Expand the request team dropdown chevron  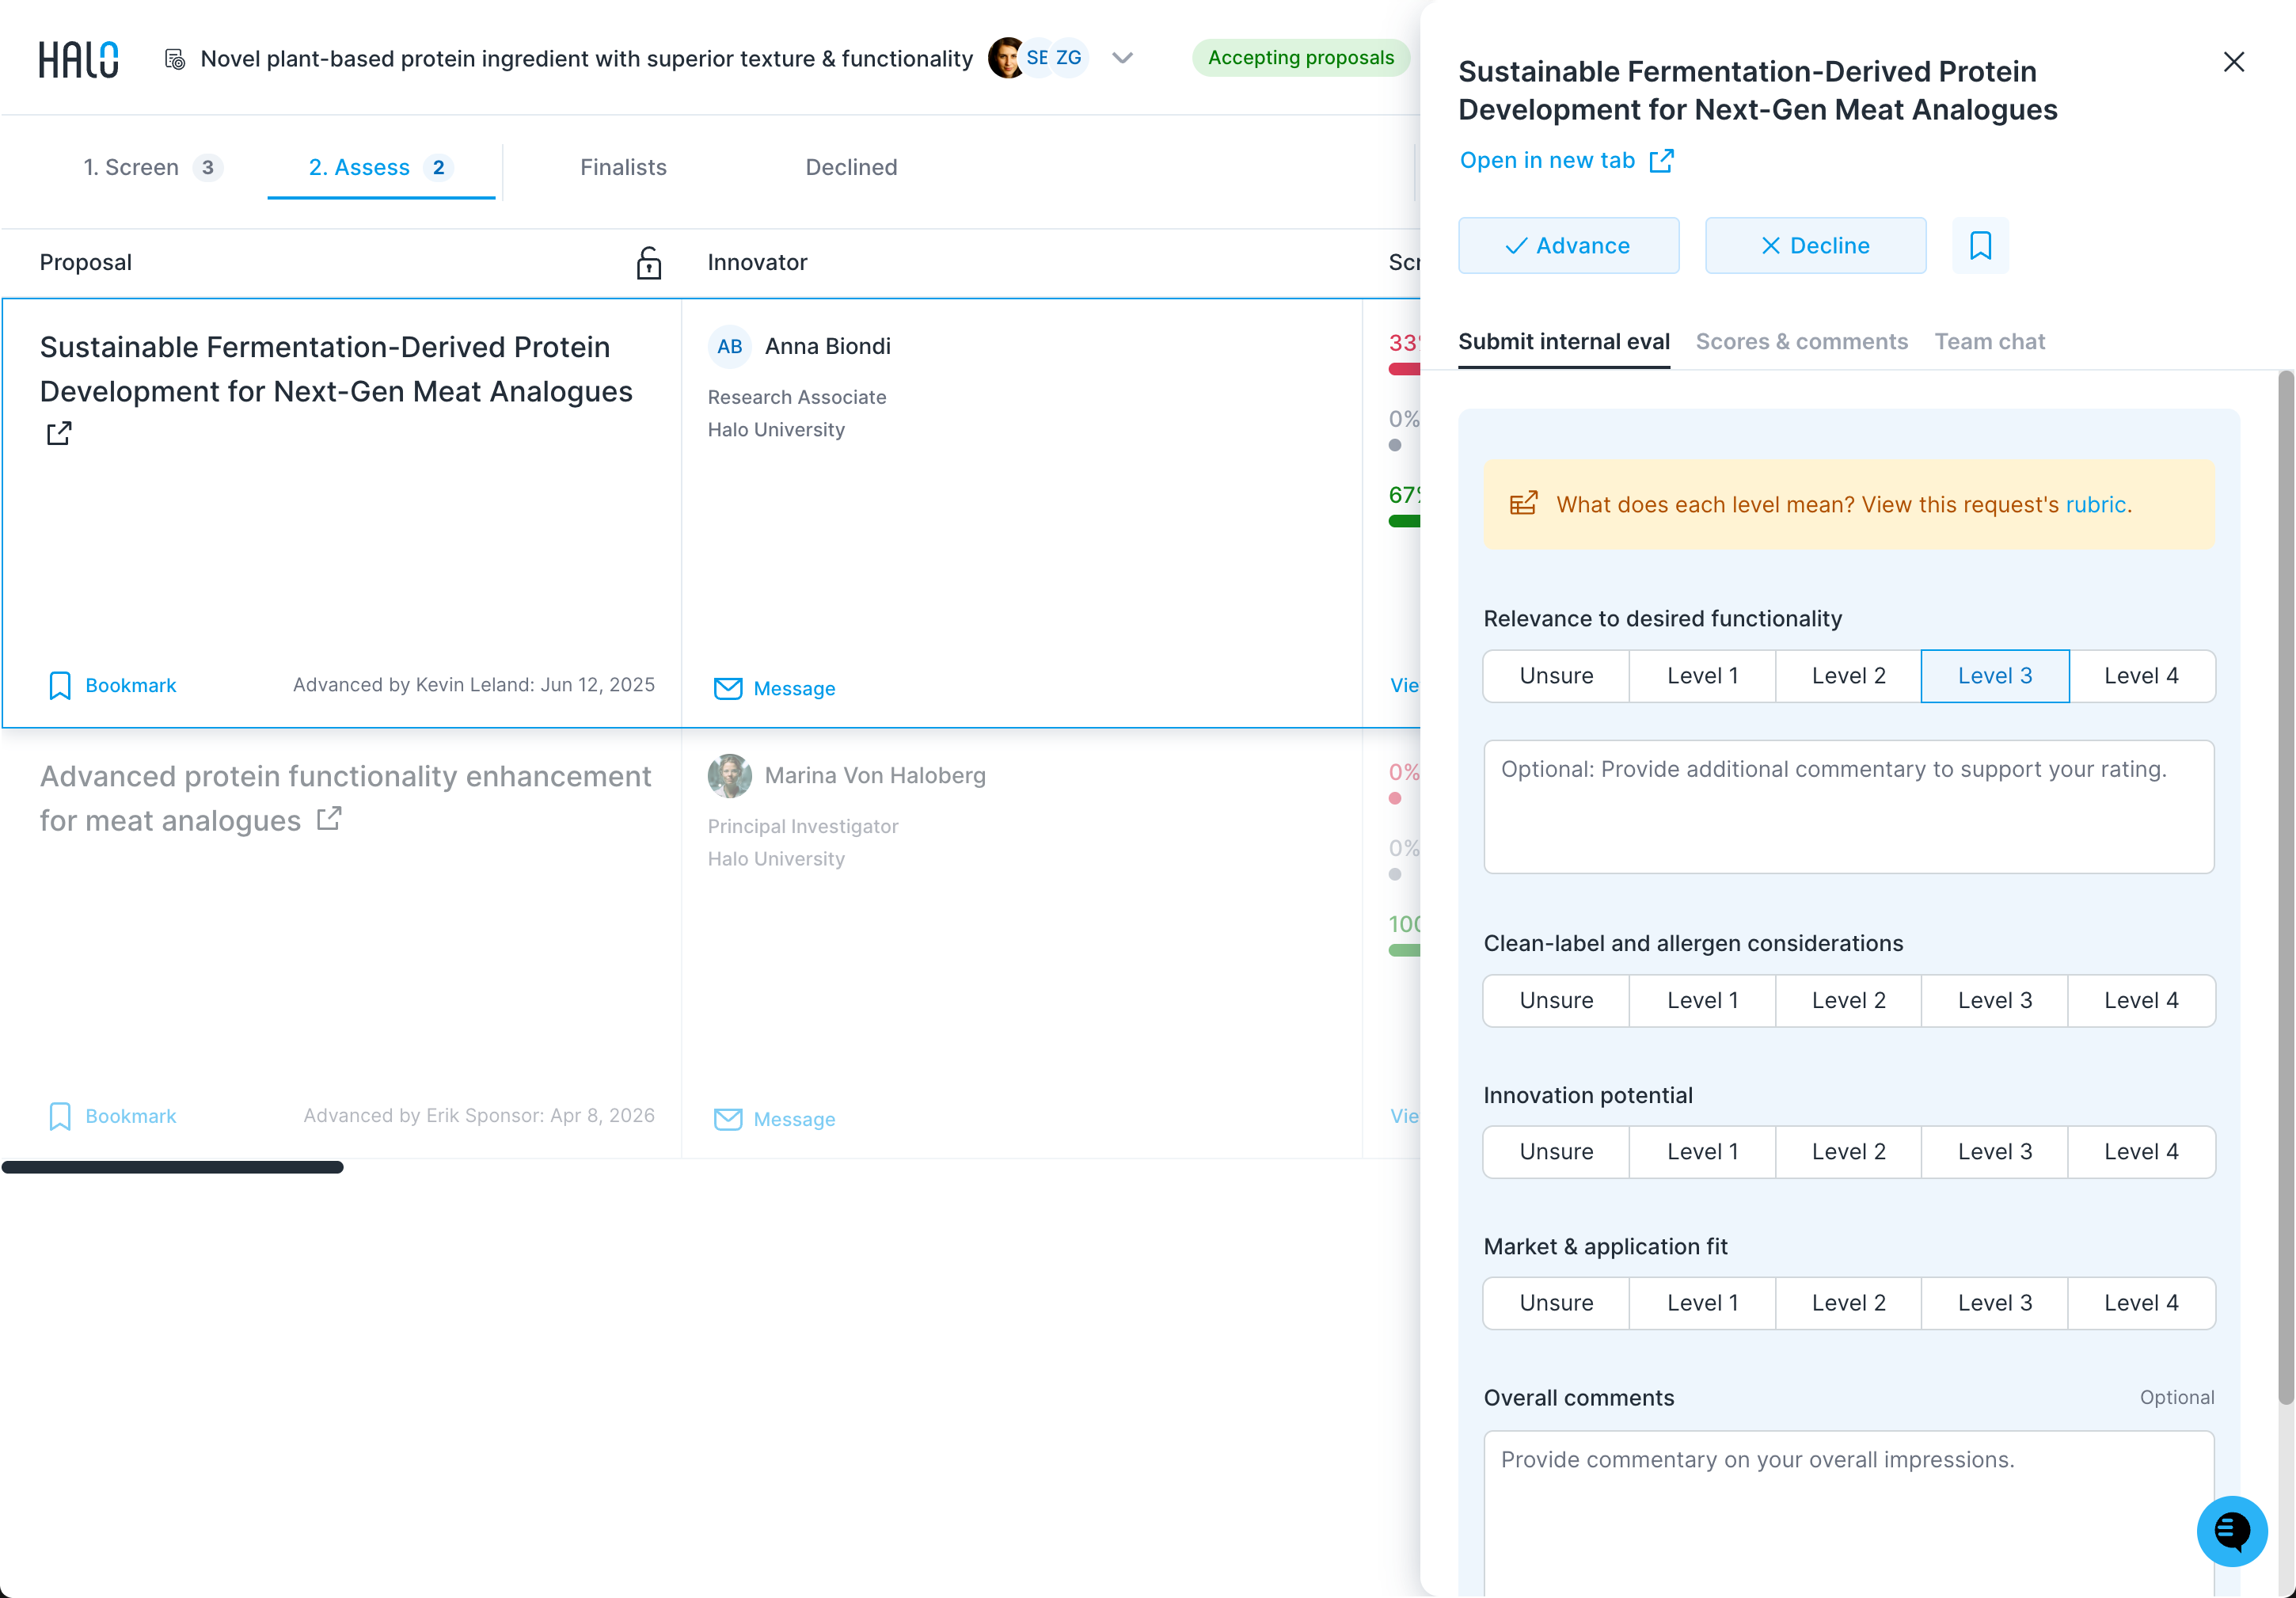coord(1122,59)
